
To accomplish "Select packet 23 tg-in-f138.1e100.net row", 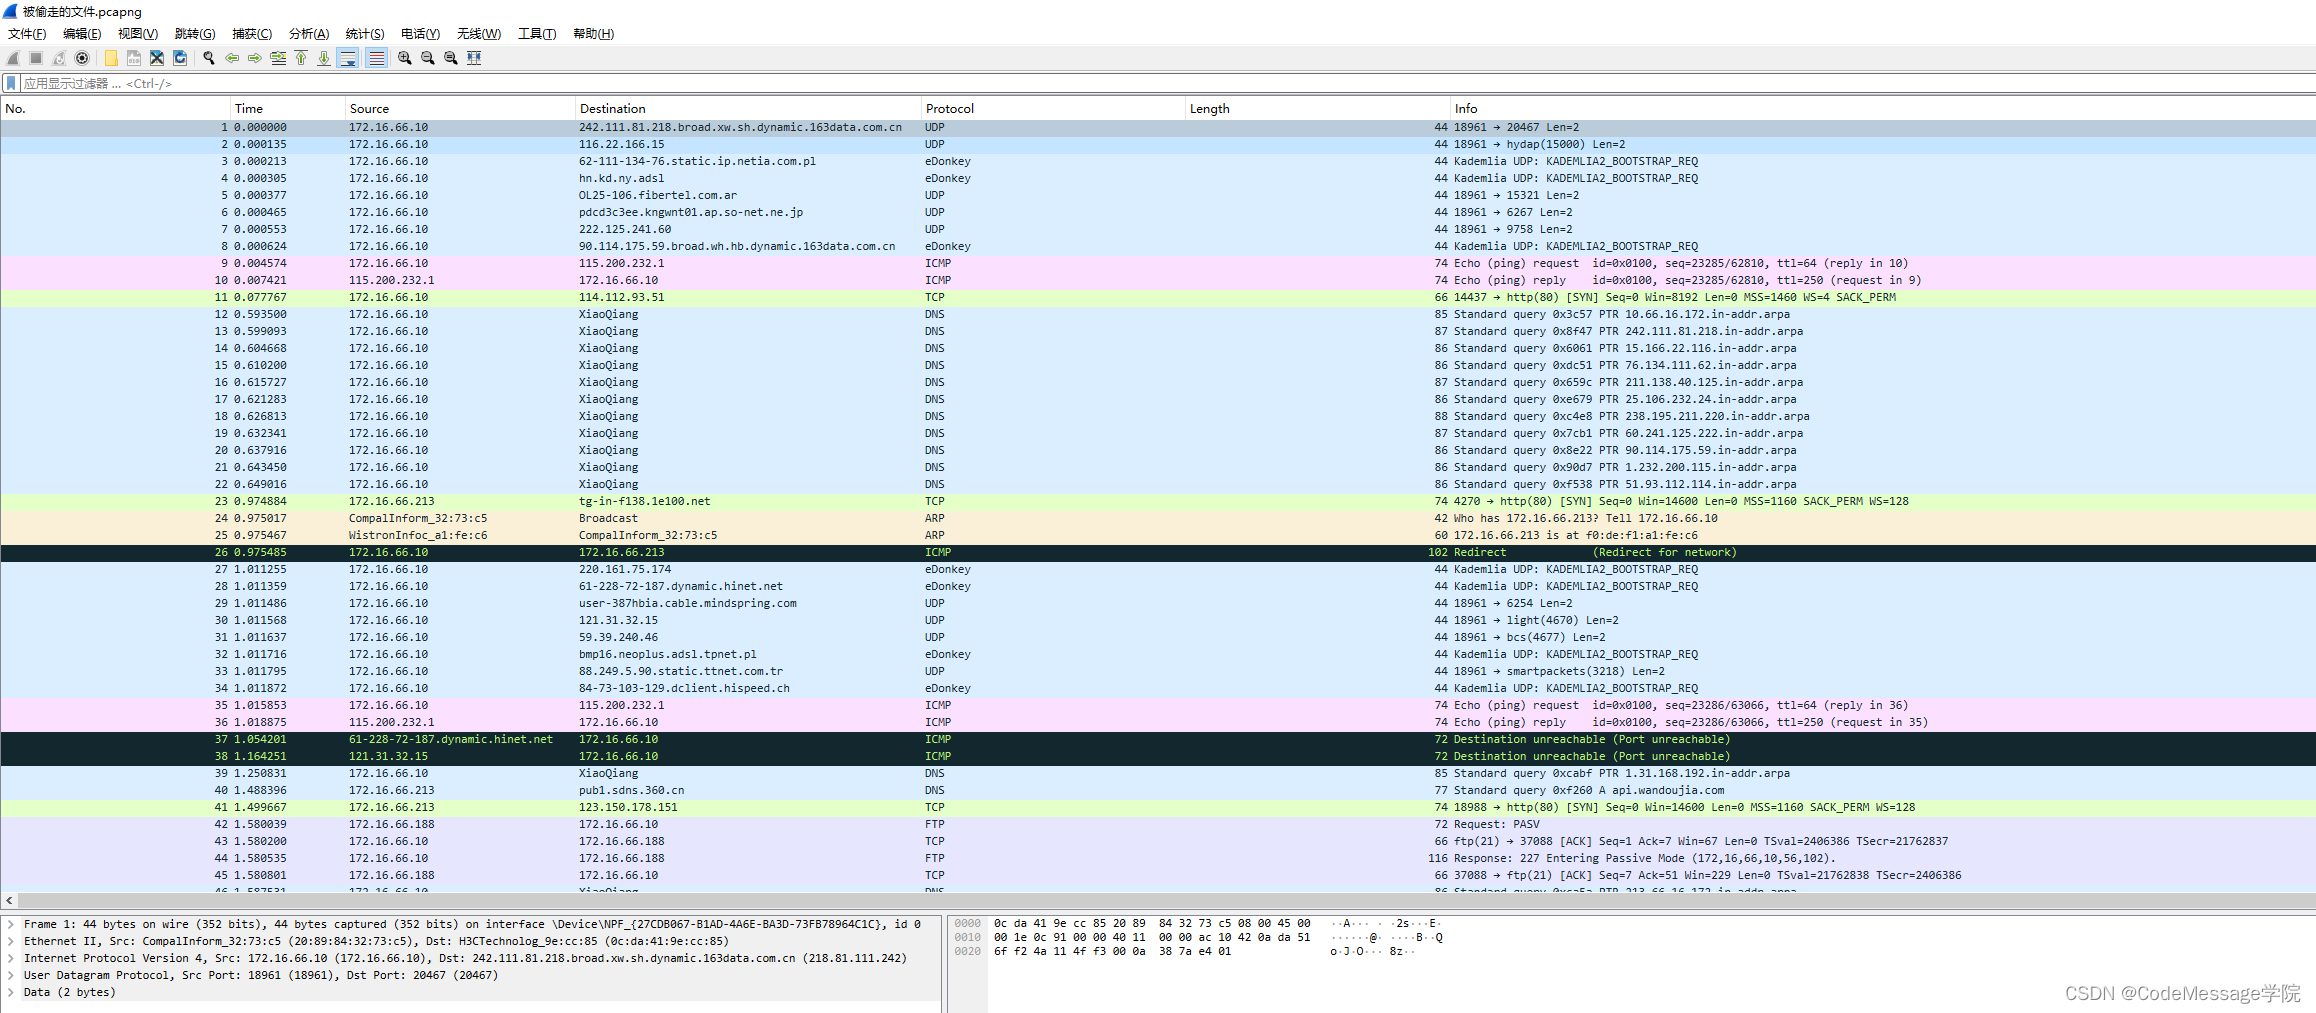I will pyautogui.click(x=1158, y=502).
